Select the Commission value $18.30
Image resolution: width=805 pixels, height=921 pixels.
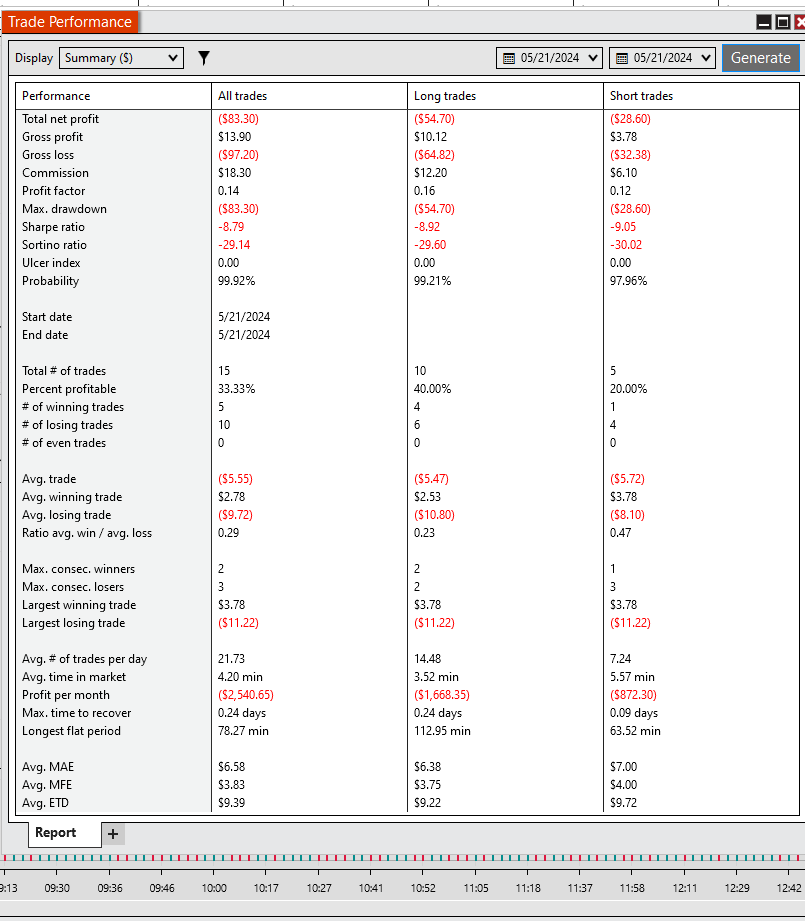(234, 173)
